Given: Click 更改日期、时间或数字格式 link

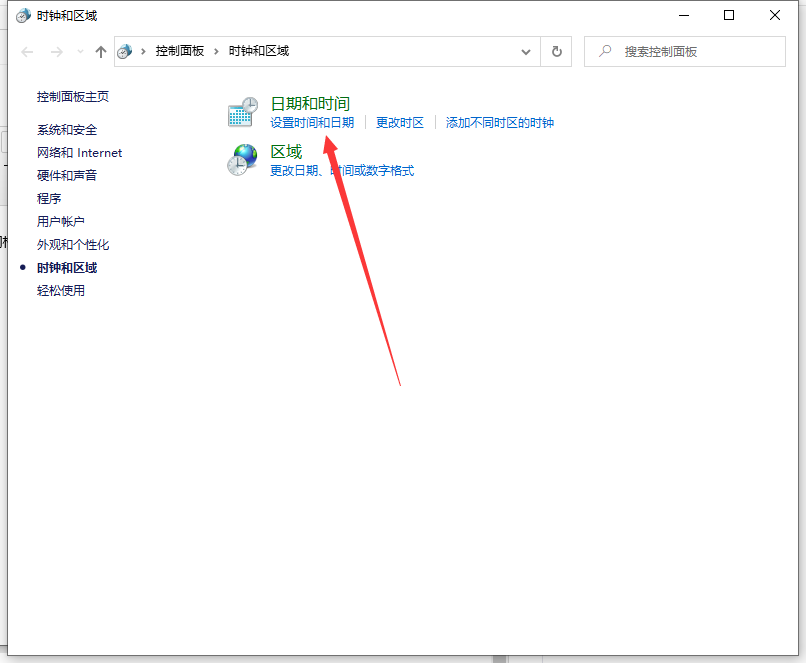Looking at the screenshot, I should point(342,171).
